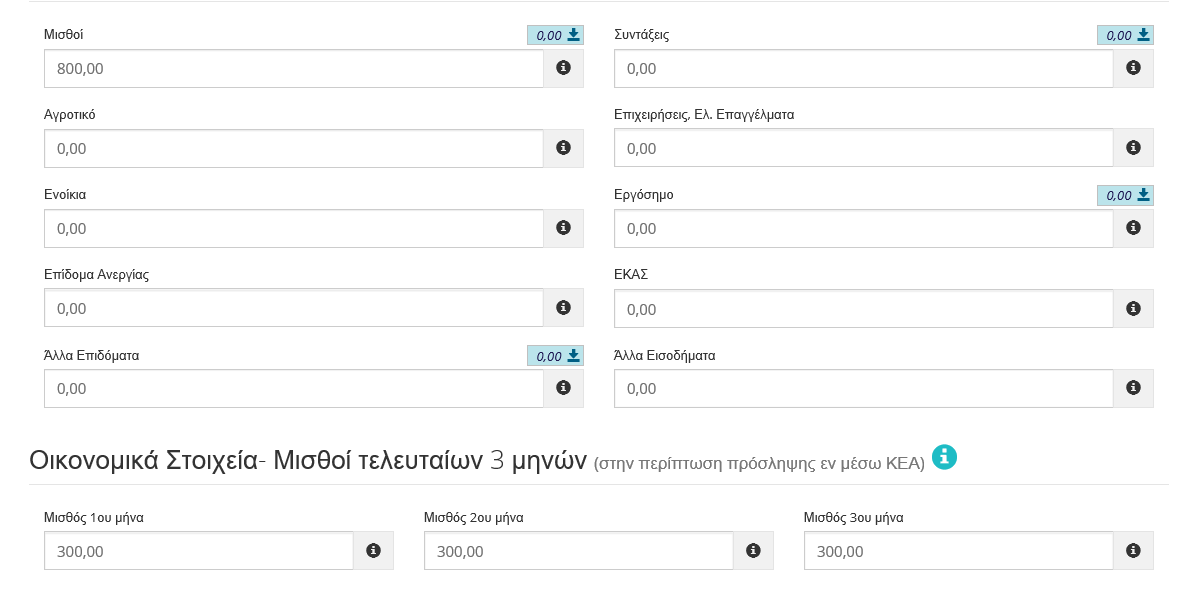Click the info icon beside Συντάξεις field

coord(1133,68)
